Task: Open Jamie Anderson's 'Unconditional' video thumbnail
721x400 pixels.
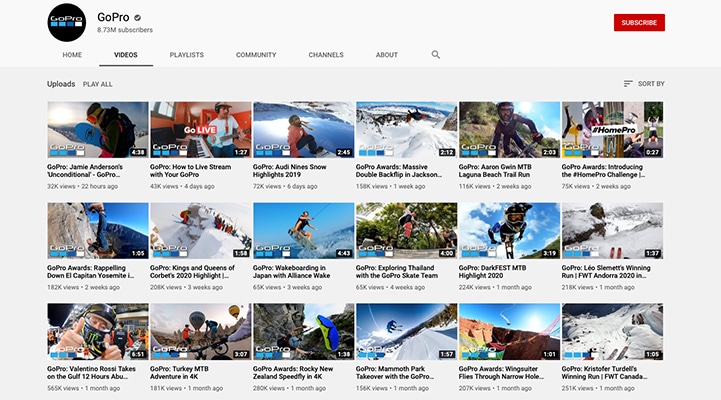Action: pyautogui.click(x=97, y=129)
